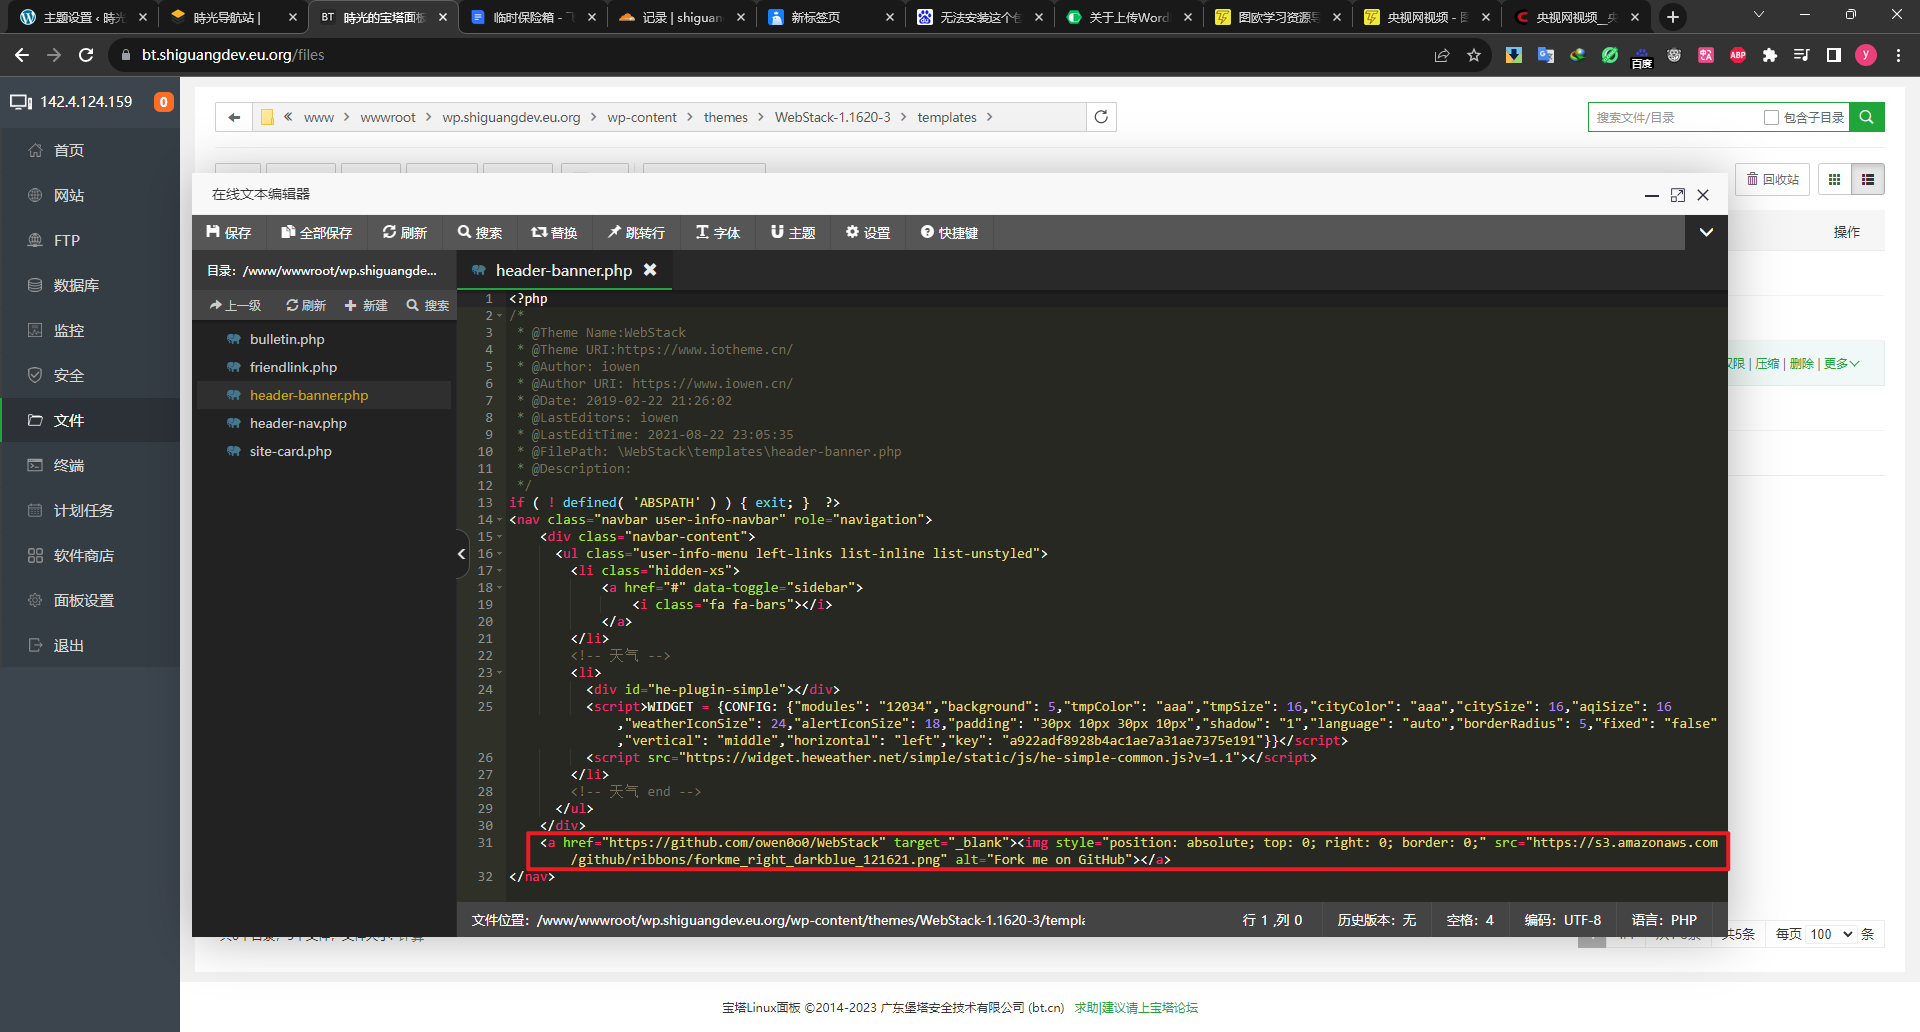Image resolution: width=1920 pixels, height=1032 pixels.
Task: Open the 回收站 recycle bin
Action: [x=1773, y=179]
